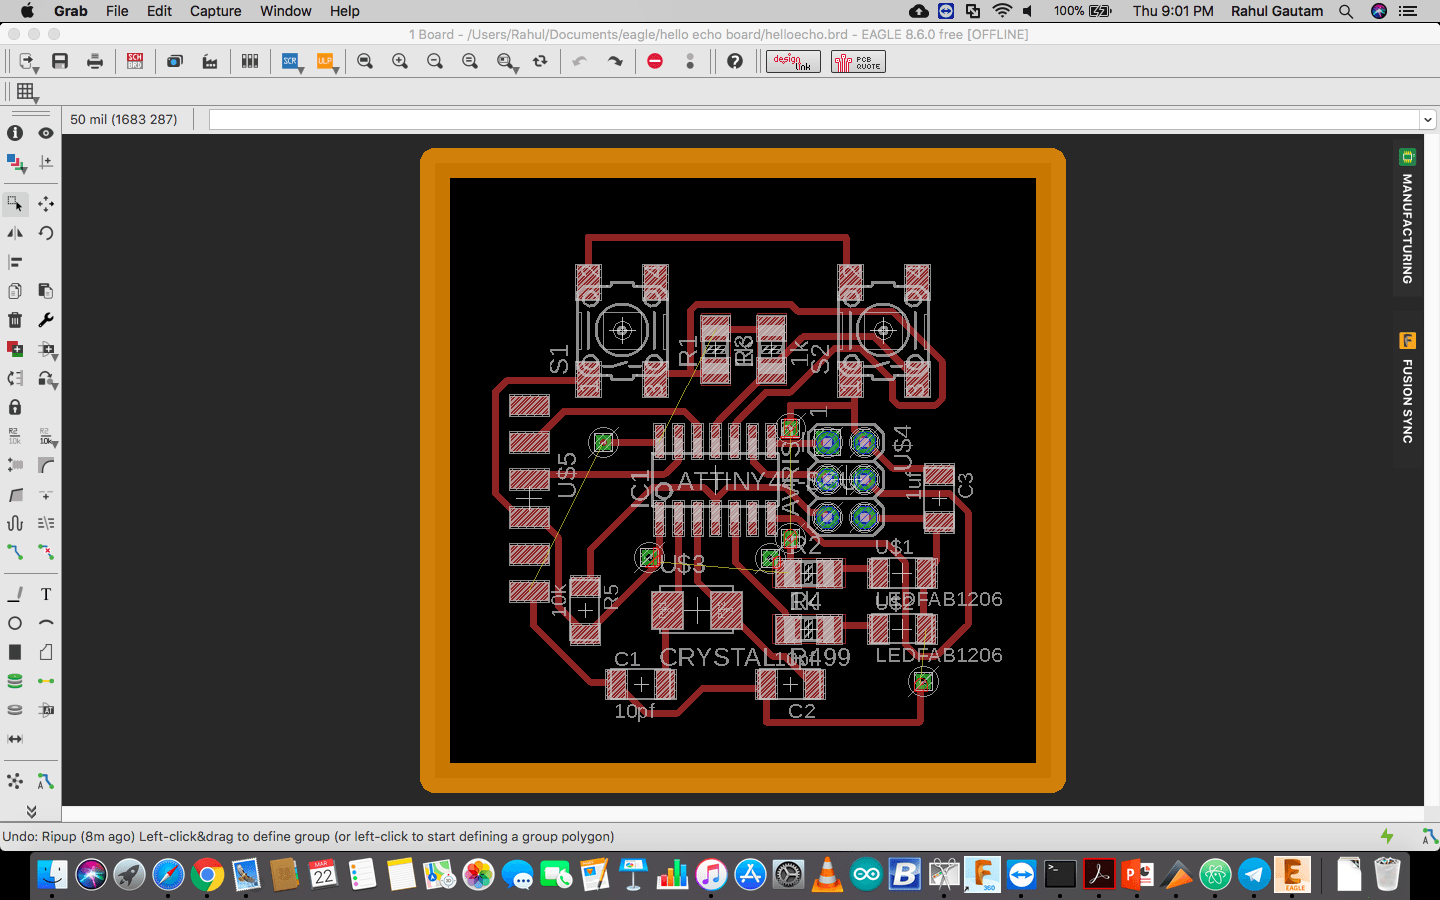Select the Signal airwire tool
This screenshot has width=1440, height=900.
46,681
